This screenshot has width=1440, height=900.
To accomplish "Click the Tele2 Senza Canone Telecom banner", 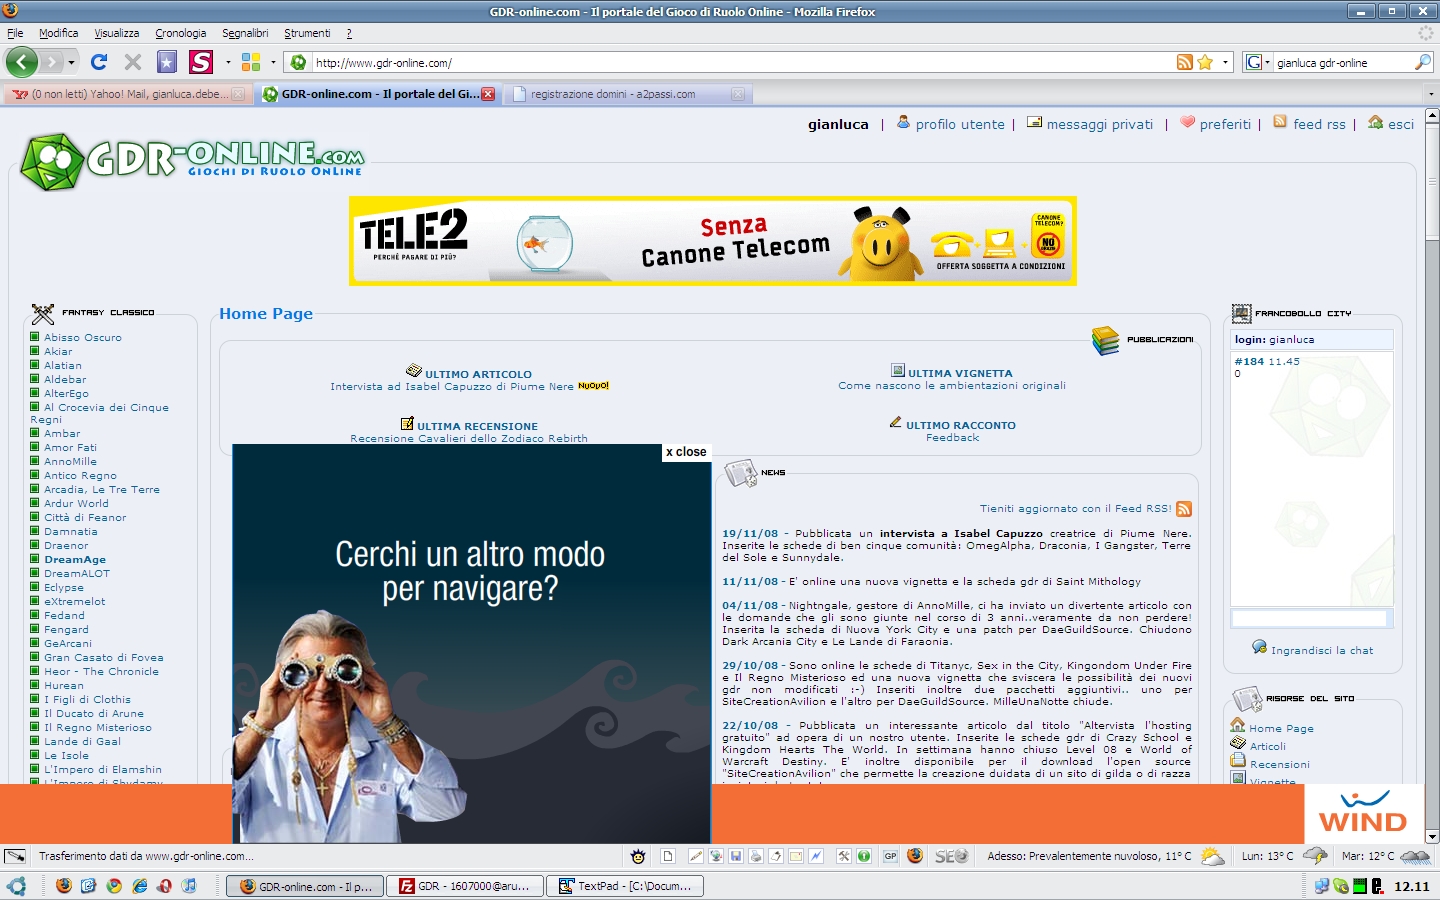I will pyautogui.click(x=713, y=241).
